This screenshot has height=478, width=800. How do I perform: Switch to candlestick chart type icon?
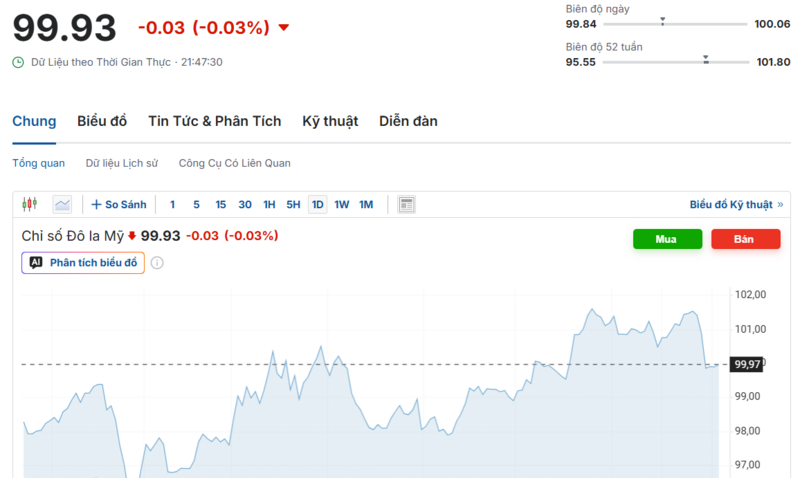pyautogui.click(x=30, y=205)
